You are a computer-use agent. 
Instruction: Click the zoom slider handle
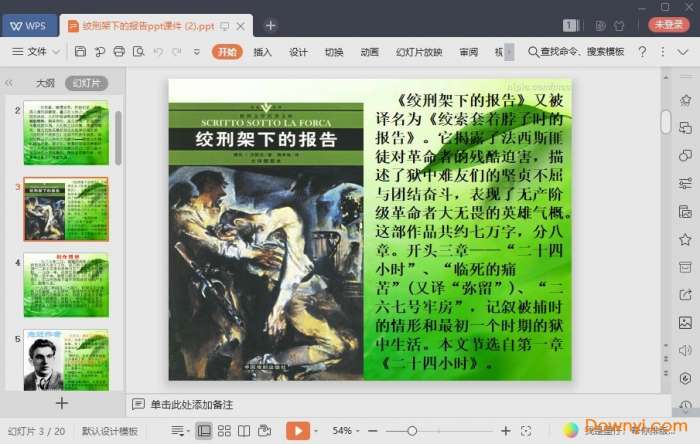412,431
